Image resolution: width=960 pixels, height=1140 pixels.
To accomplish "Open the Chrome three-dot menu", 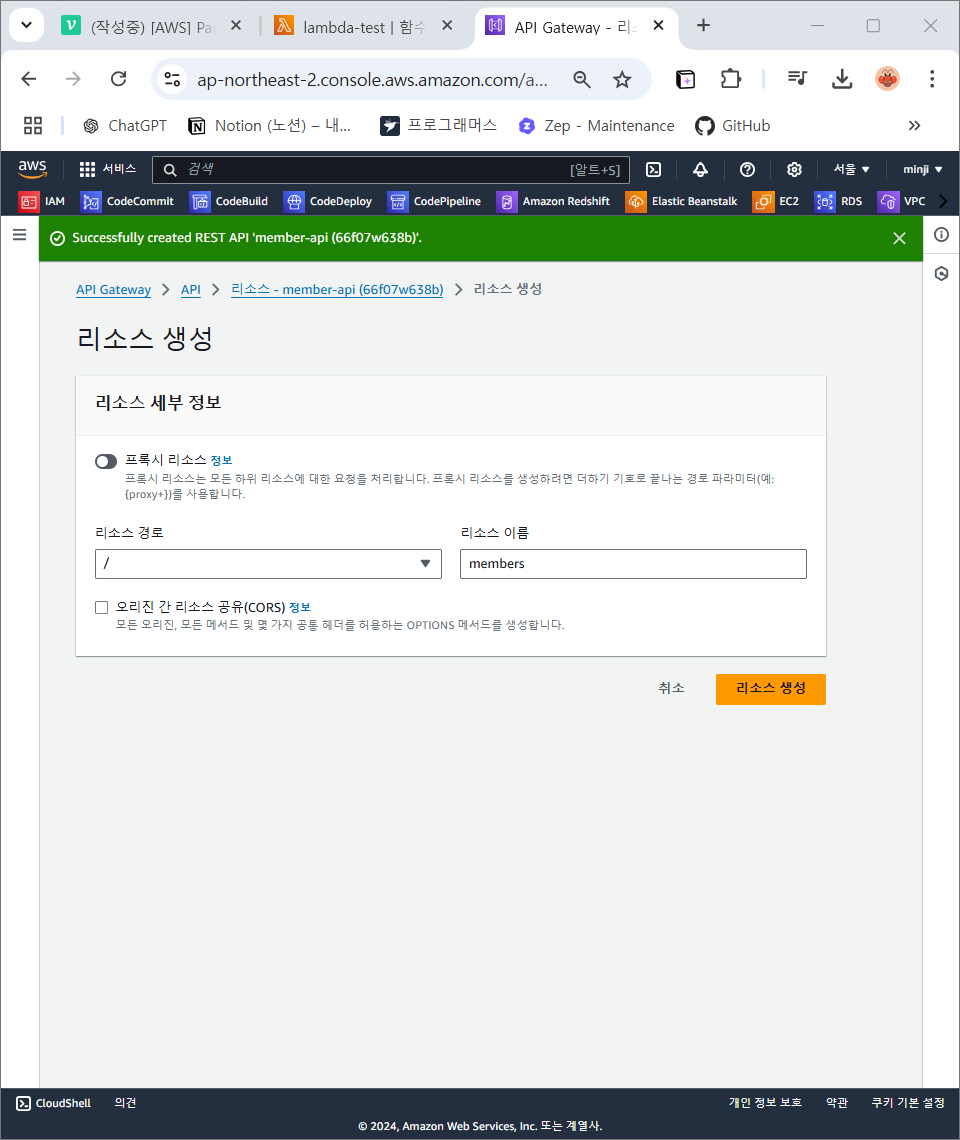I will 932,79.
